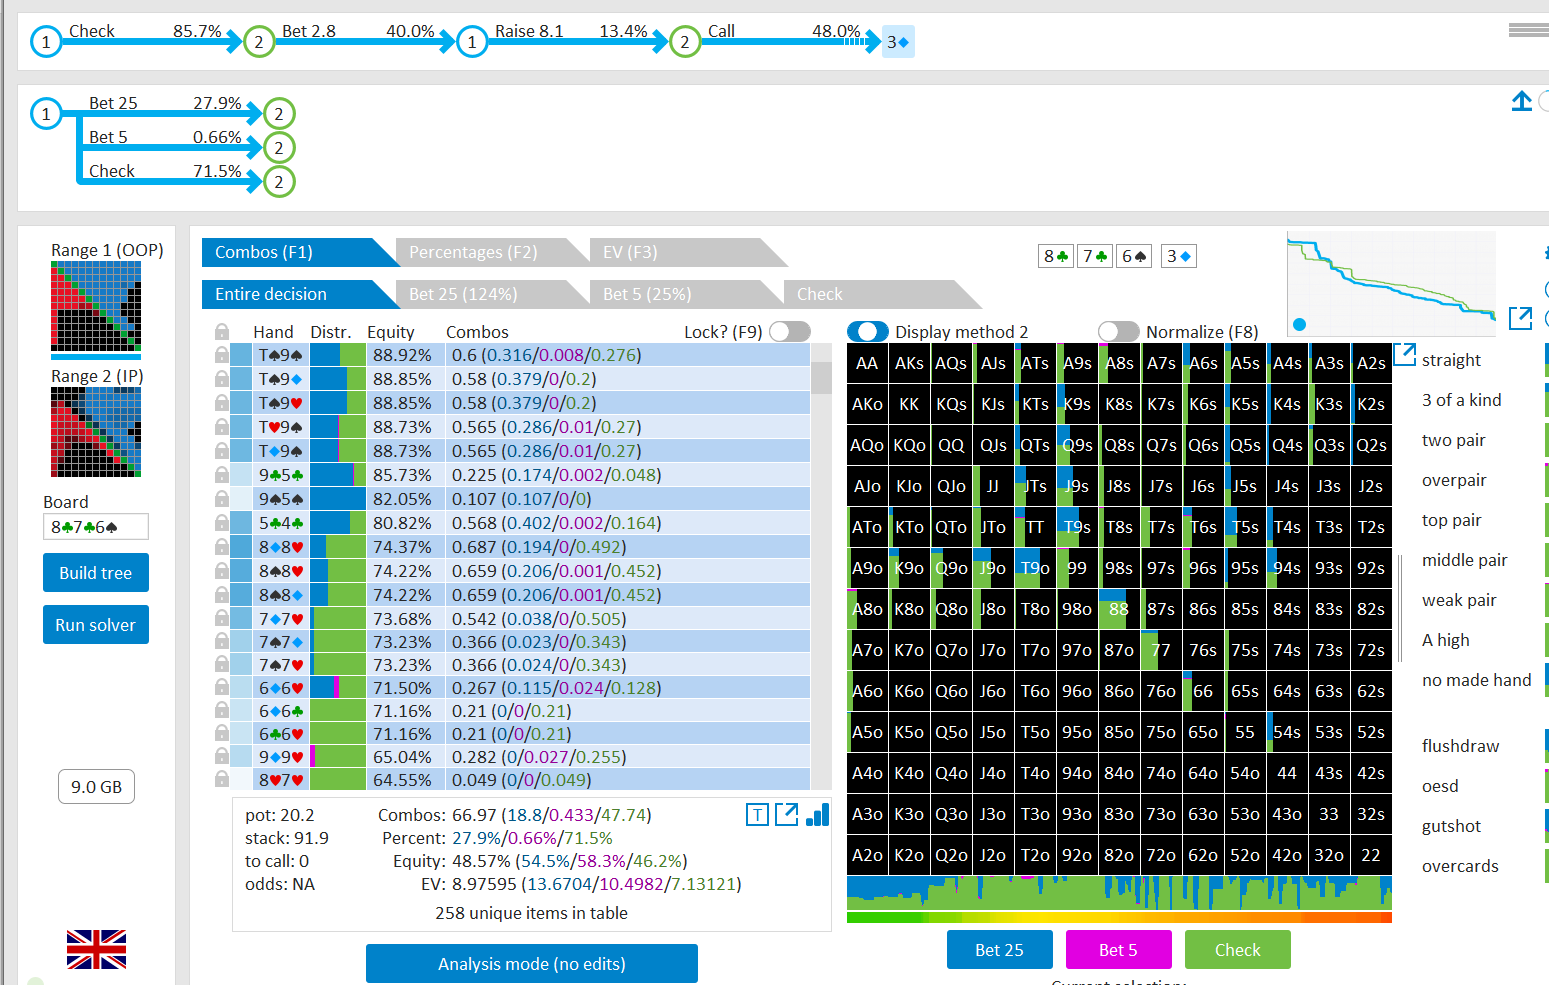The image size is (1549, 985).
Task: Click the UK flag language icon
Action: click(96, 949)
